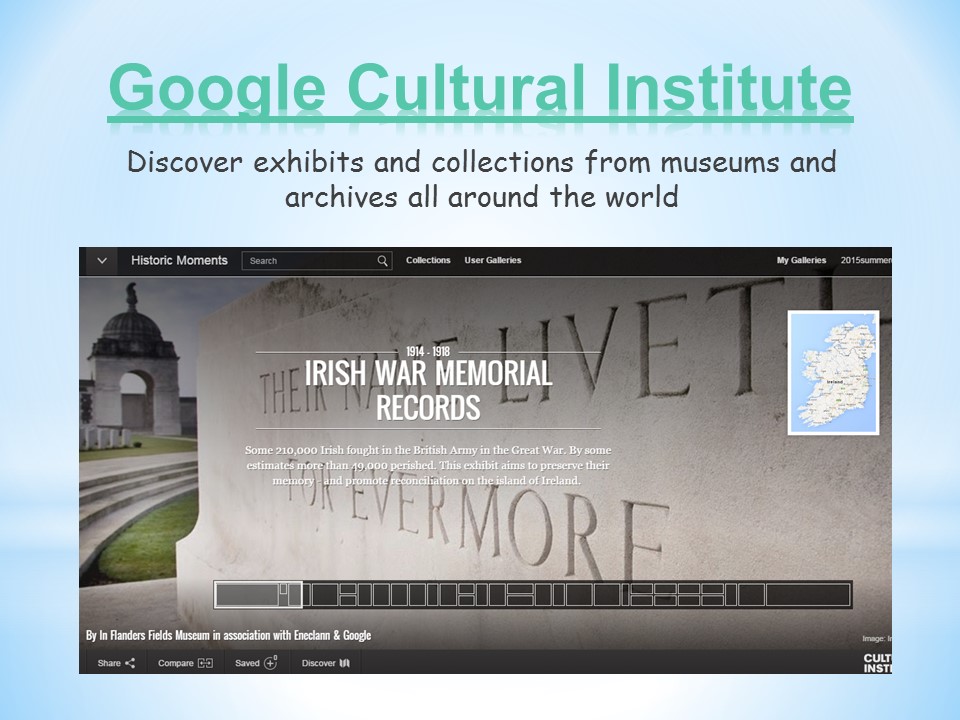The height and width of the screenshot is (720, 960).
Task: Click the Compare side-by-side icon
Action: click(205, 663)
